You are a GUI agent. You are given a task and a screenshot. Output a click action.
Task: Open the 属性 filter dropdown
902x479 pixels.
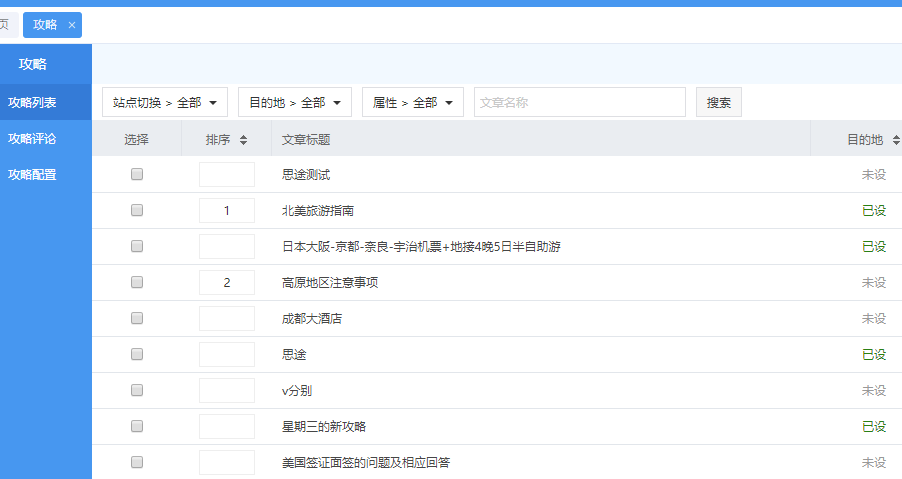(x=413, y=102)
